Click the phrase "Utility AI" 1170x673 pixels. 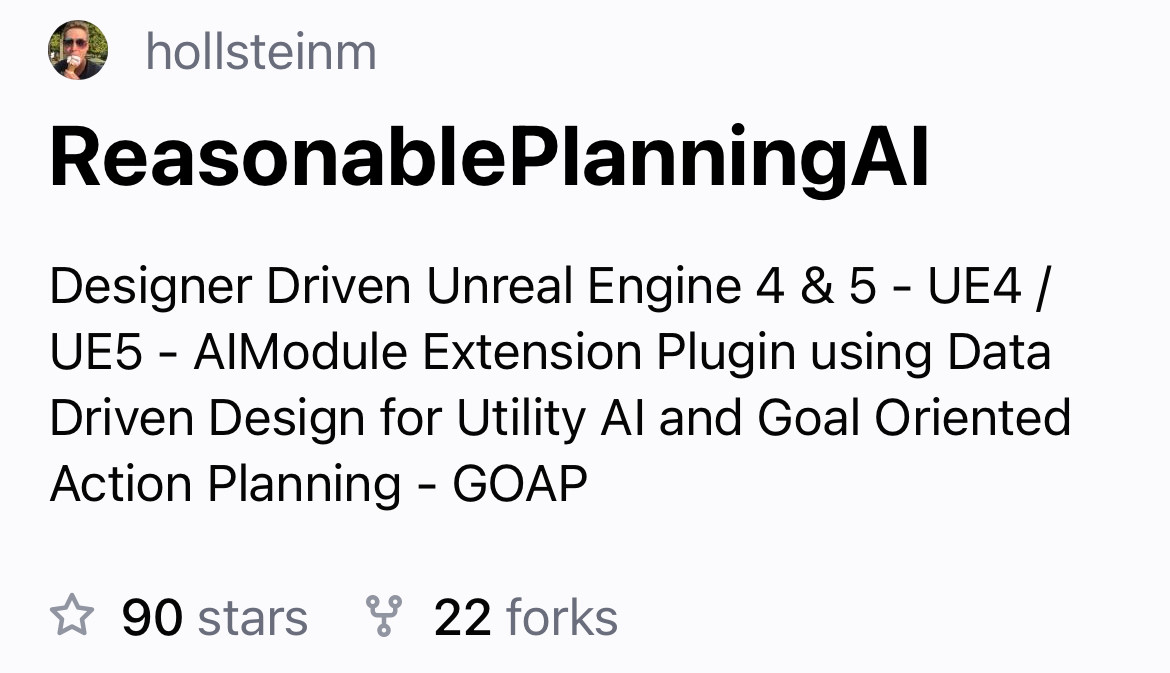tap(551, 419)
